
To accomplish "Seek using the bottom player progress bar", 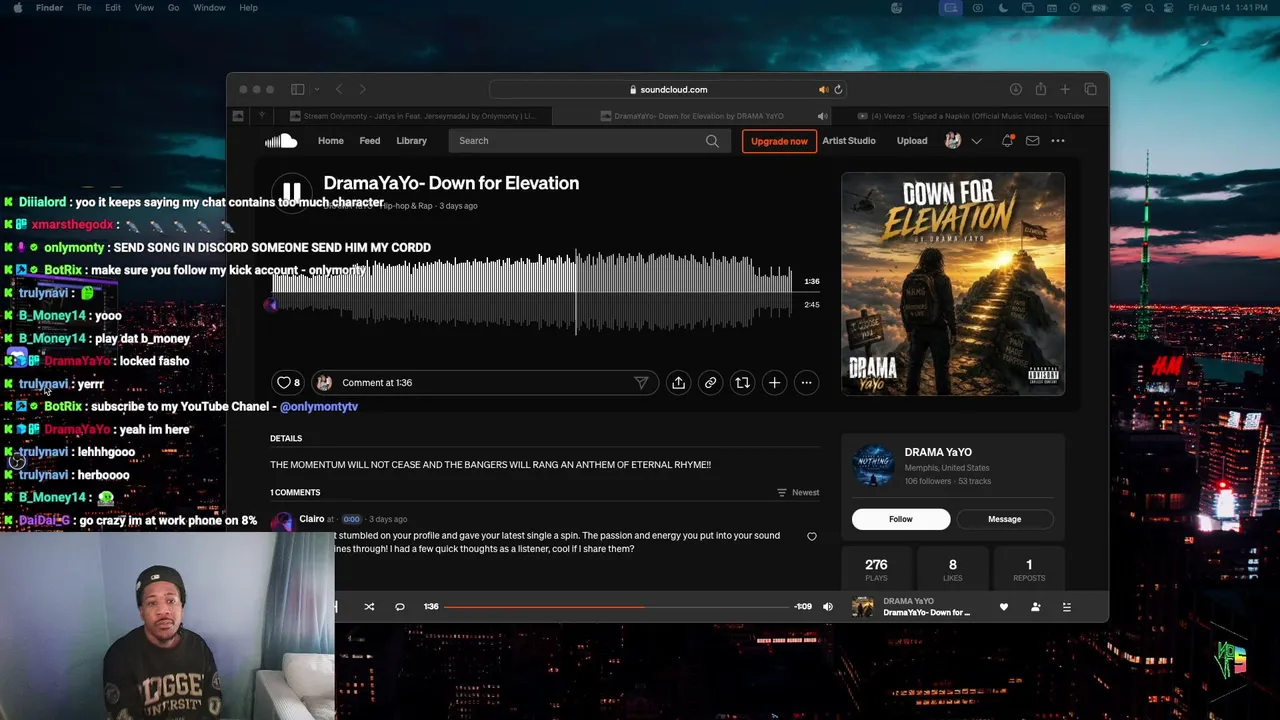I will (617, 607).
